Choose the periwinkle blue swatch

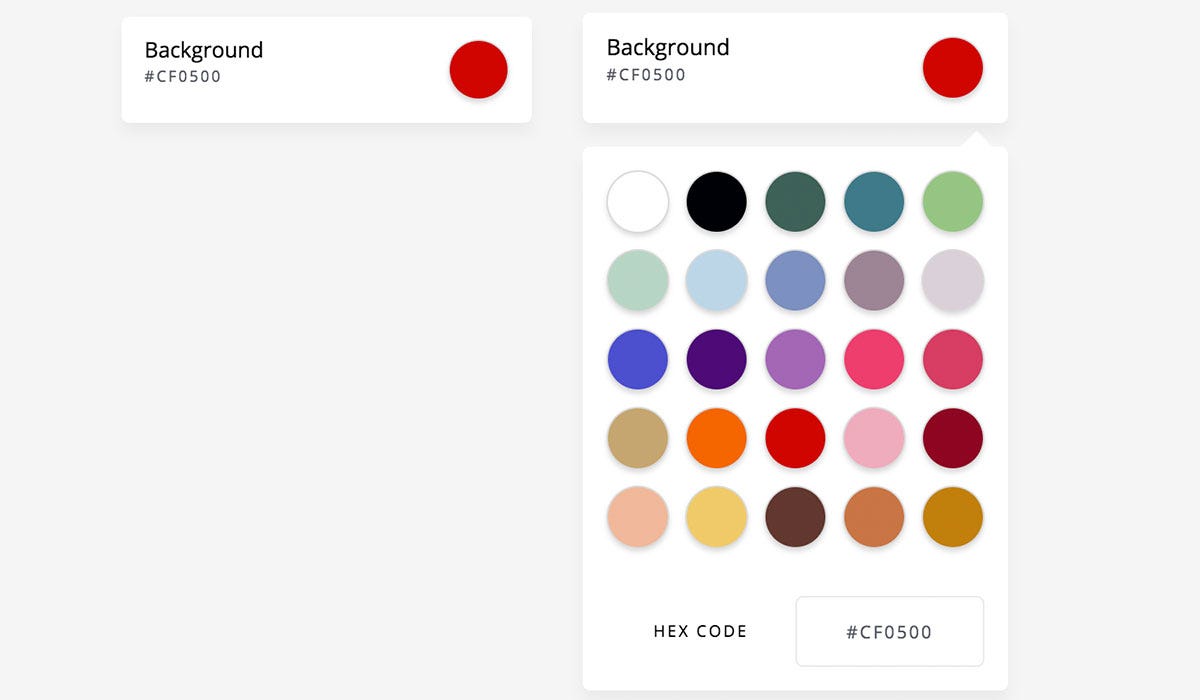click(795, 280)
